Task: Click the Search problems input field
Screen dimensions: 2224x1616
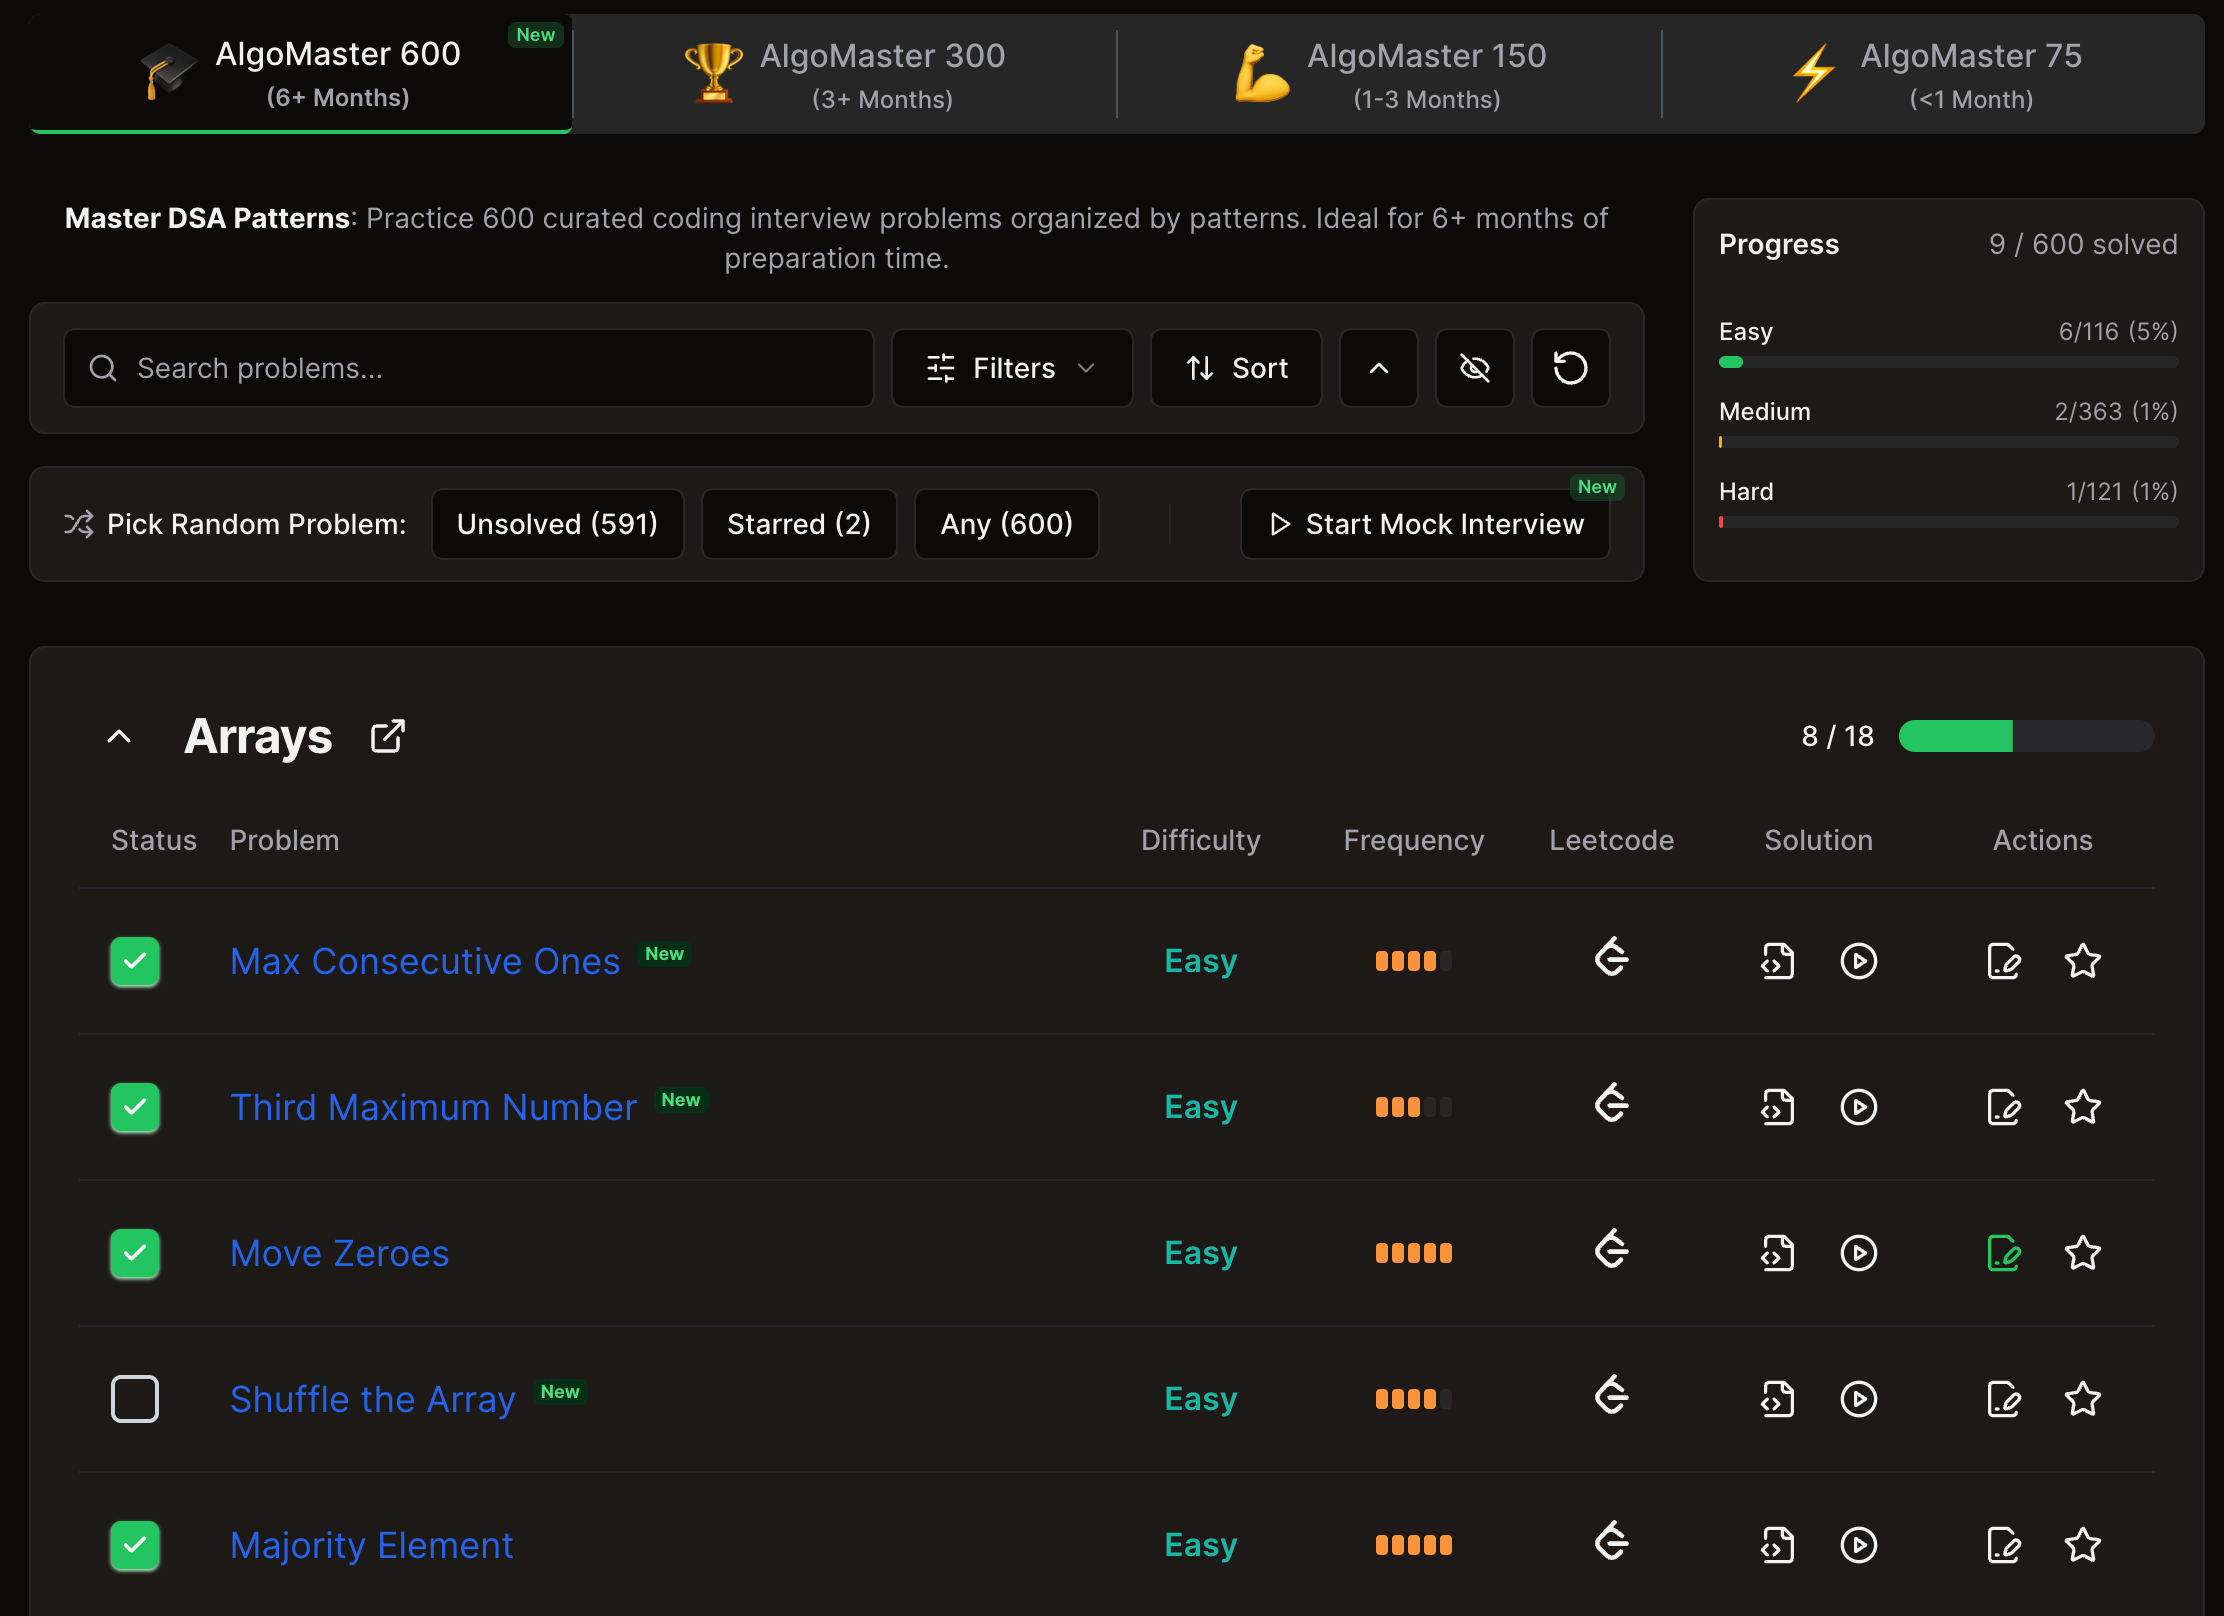Action: [x=470, y=368]
